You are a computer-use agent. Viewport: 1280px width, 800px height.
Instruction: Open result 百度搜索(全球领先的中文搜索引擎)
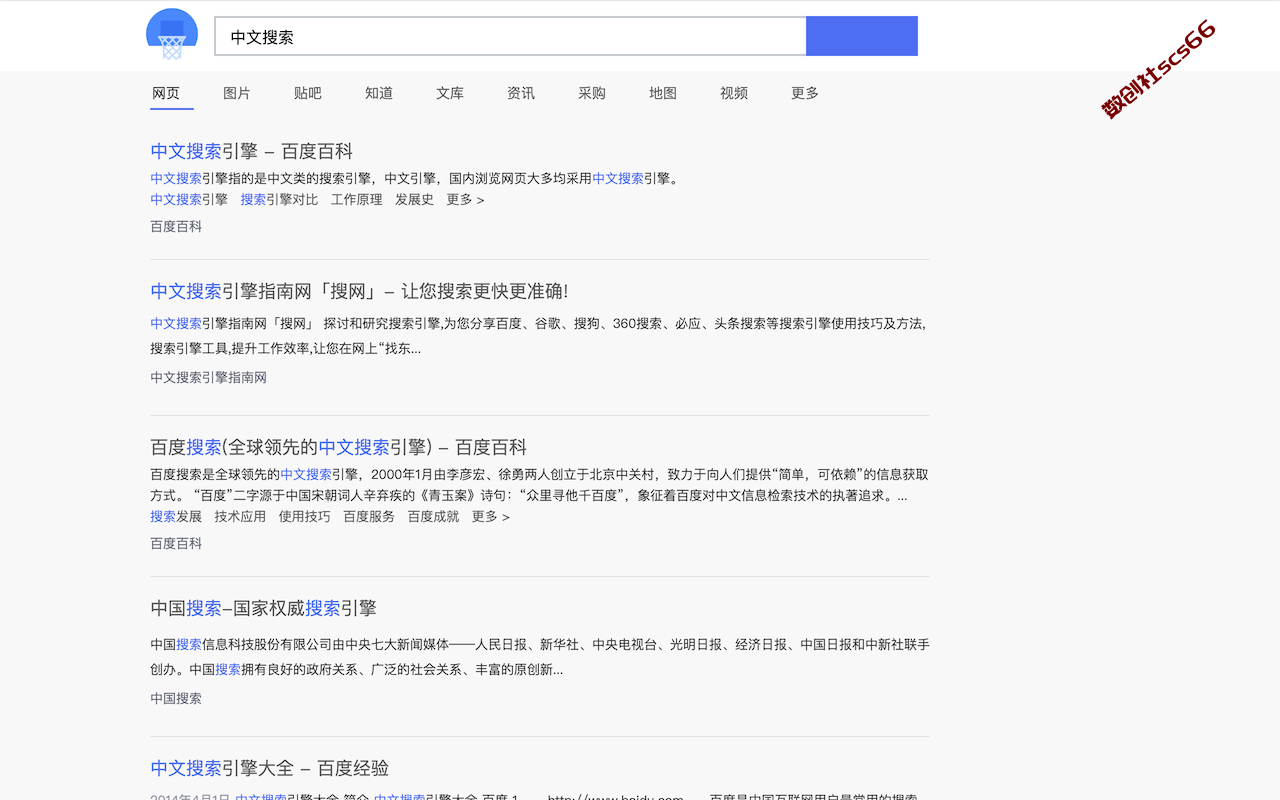point(339,448)
